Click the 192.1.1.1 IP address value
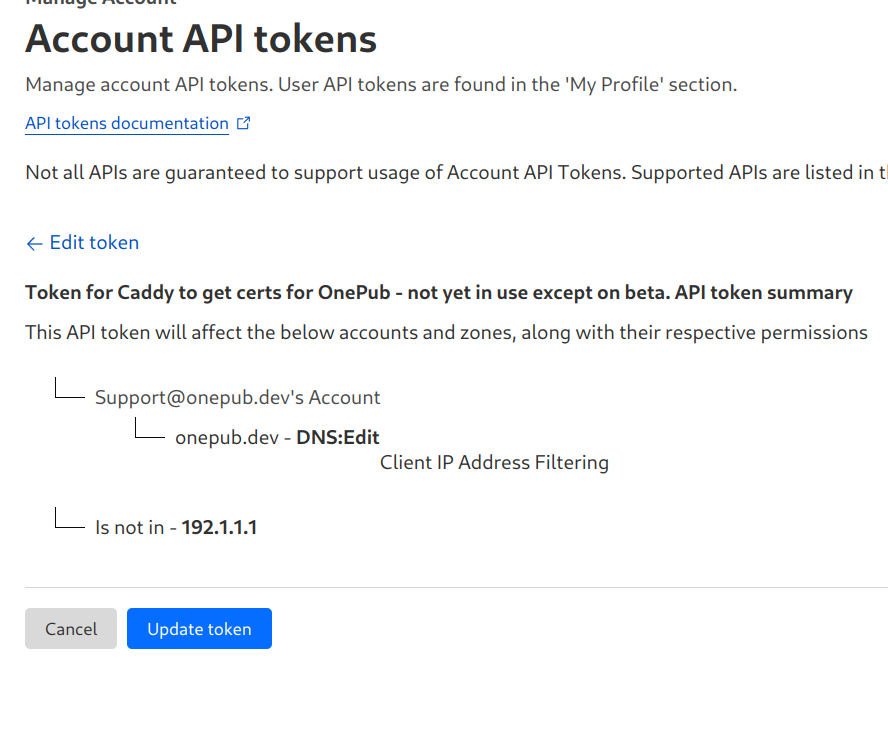Image resolution: width=888 pixels, height=730 pixels. [x=219, y=527]
